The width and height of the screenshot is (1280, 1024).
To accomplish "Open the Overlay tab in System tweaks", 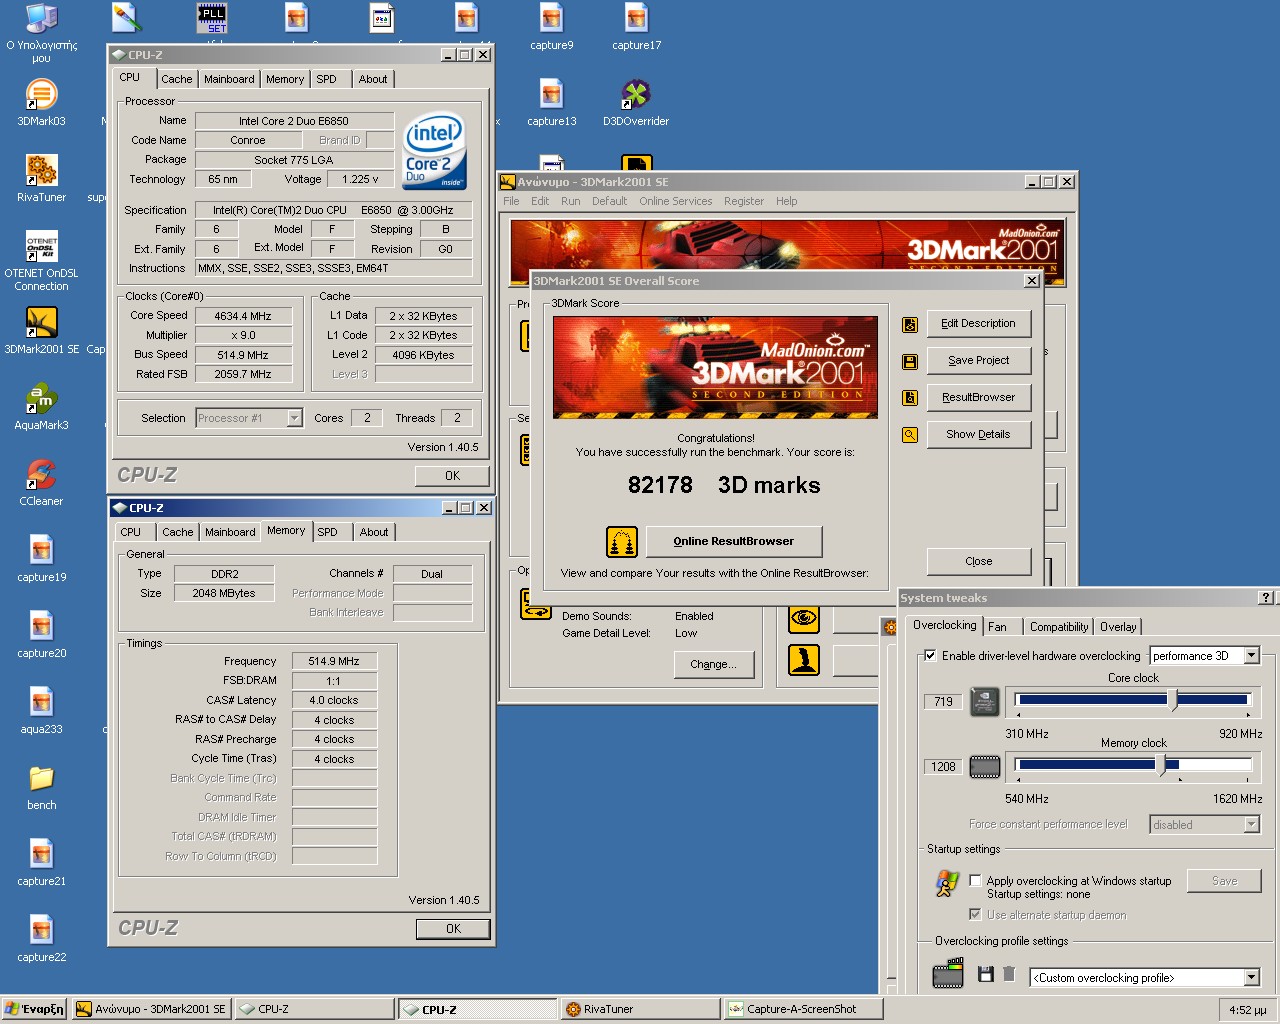I will coord(1118,627).
